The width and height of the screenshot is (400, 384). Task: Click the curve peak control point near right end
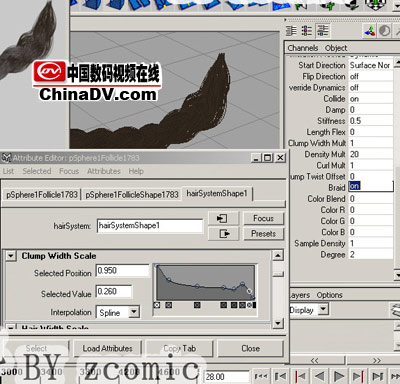(242, 284)
